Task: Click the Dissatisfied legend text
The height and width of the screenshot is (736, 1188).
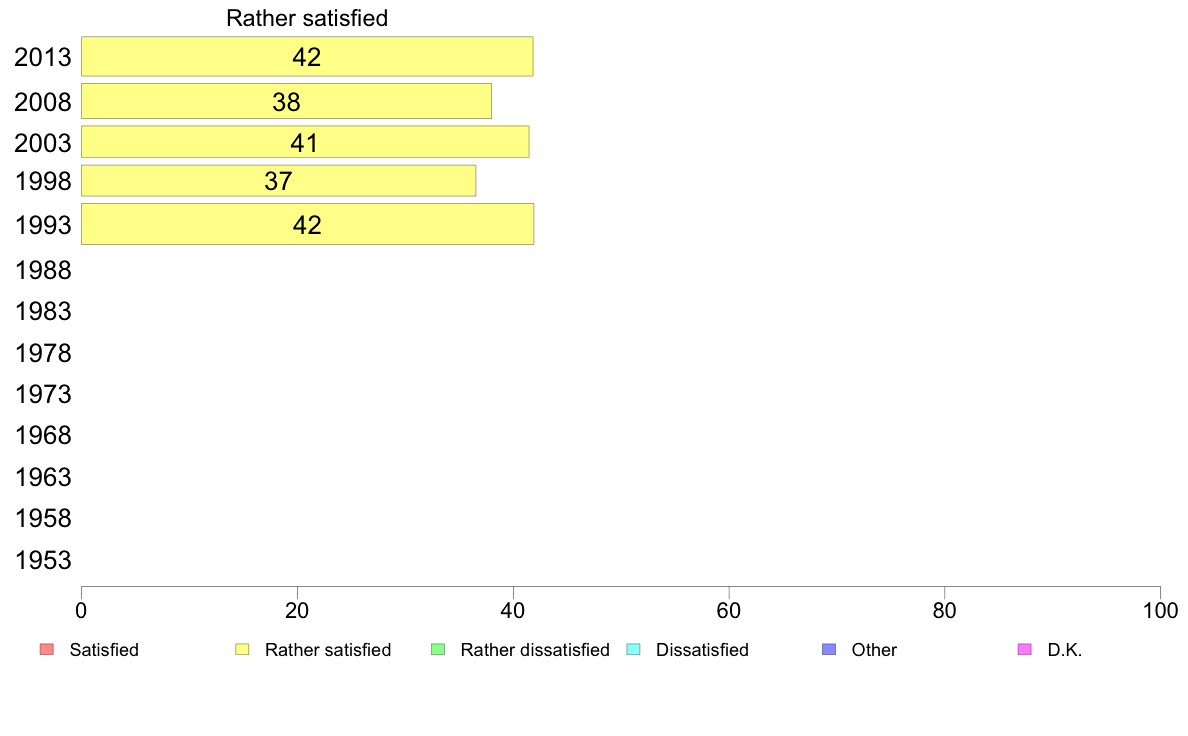Action: tap(702, 650)
